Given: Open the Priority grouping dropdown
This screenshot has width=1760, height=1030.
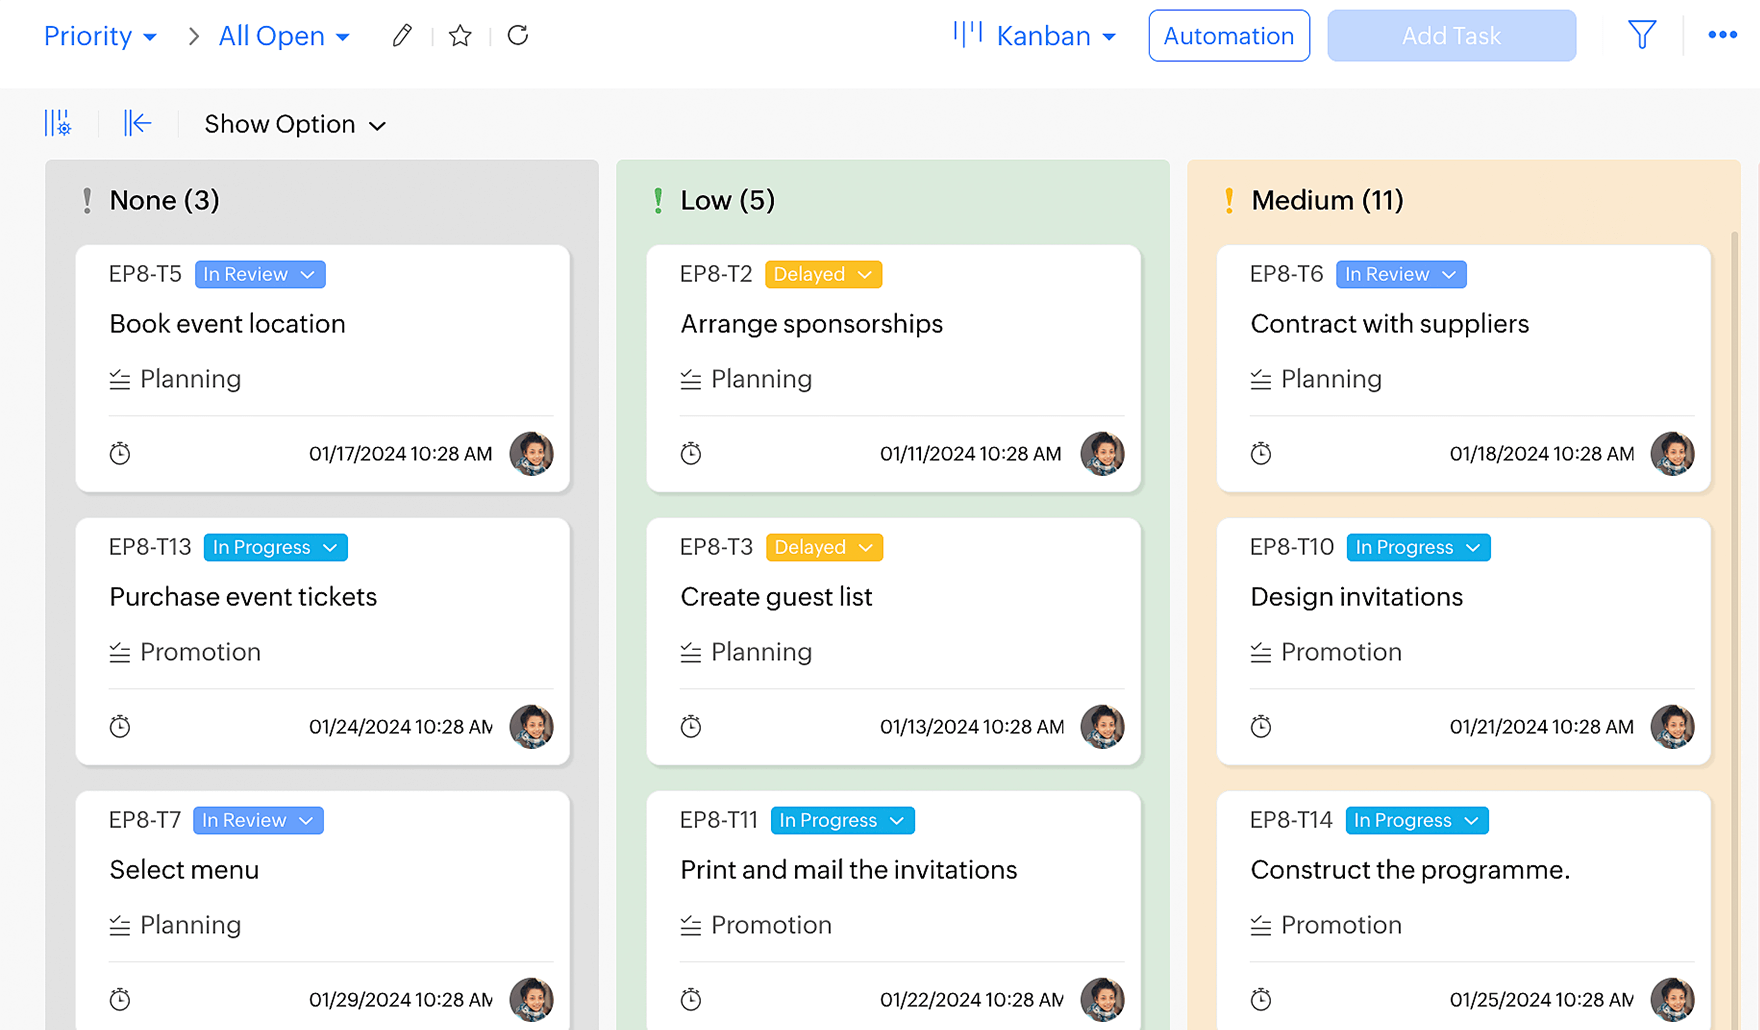Looking at the screenshot, I should (x=100, y=36).
